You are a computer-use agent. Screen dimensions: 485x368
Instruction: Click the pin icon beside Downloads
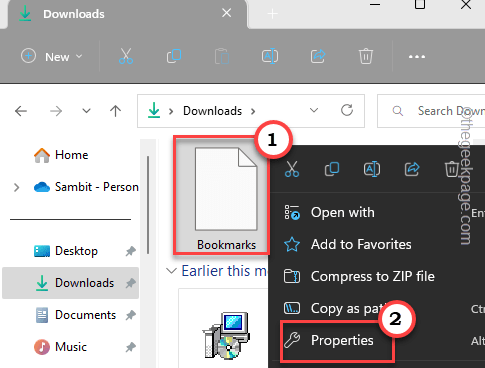[x=130, y=283]
